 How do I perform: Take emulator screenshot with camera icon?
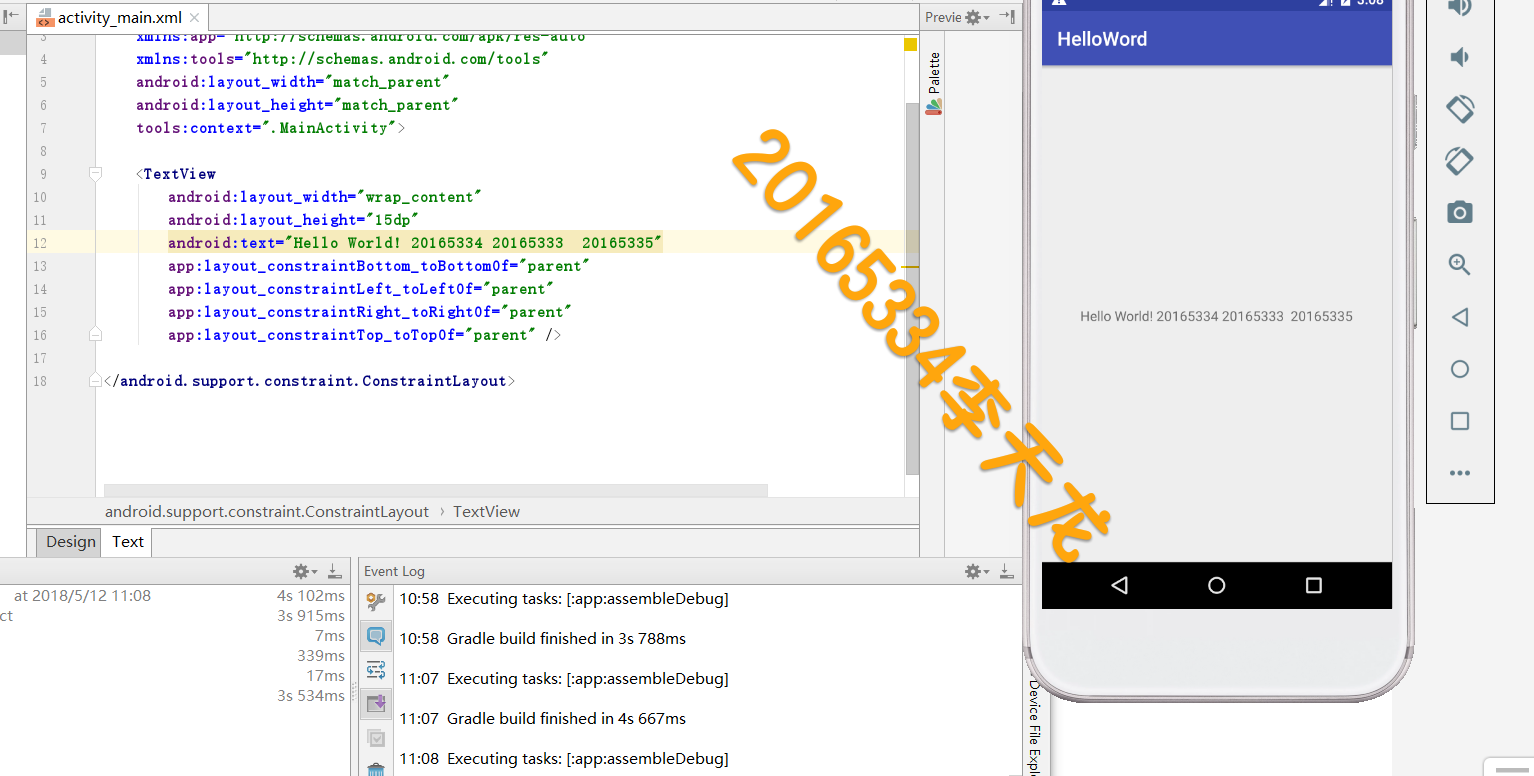pyautogui.click(x=1460, y=212)
